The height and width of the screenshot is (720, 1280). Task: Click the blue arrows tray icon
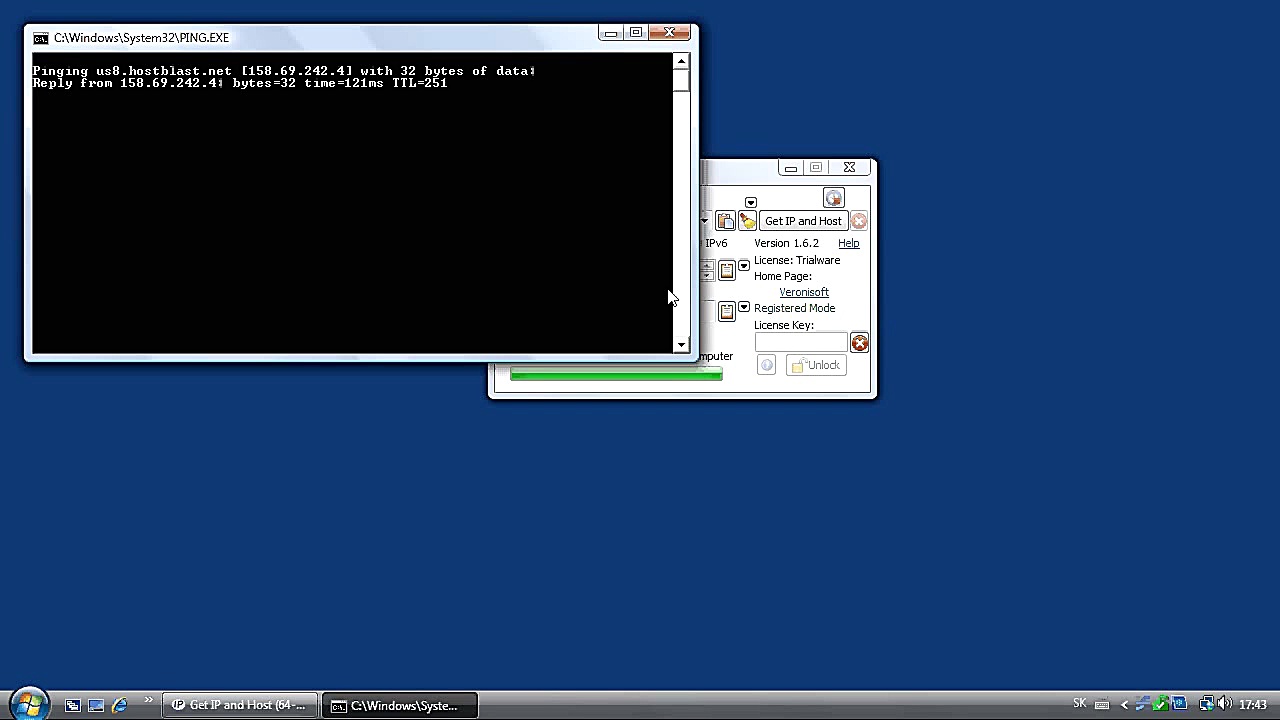(1143, 704)
